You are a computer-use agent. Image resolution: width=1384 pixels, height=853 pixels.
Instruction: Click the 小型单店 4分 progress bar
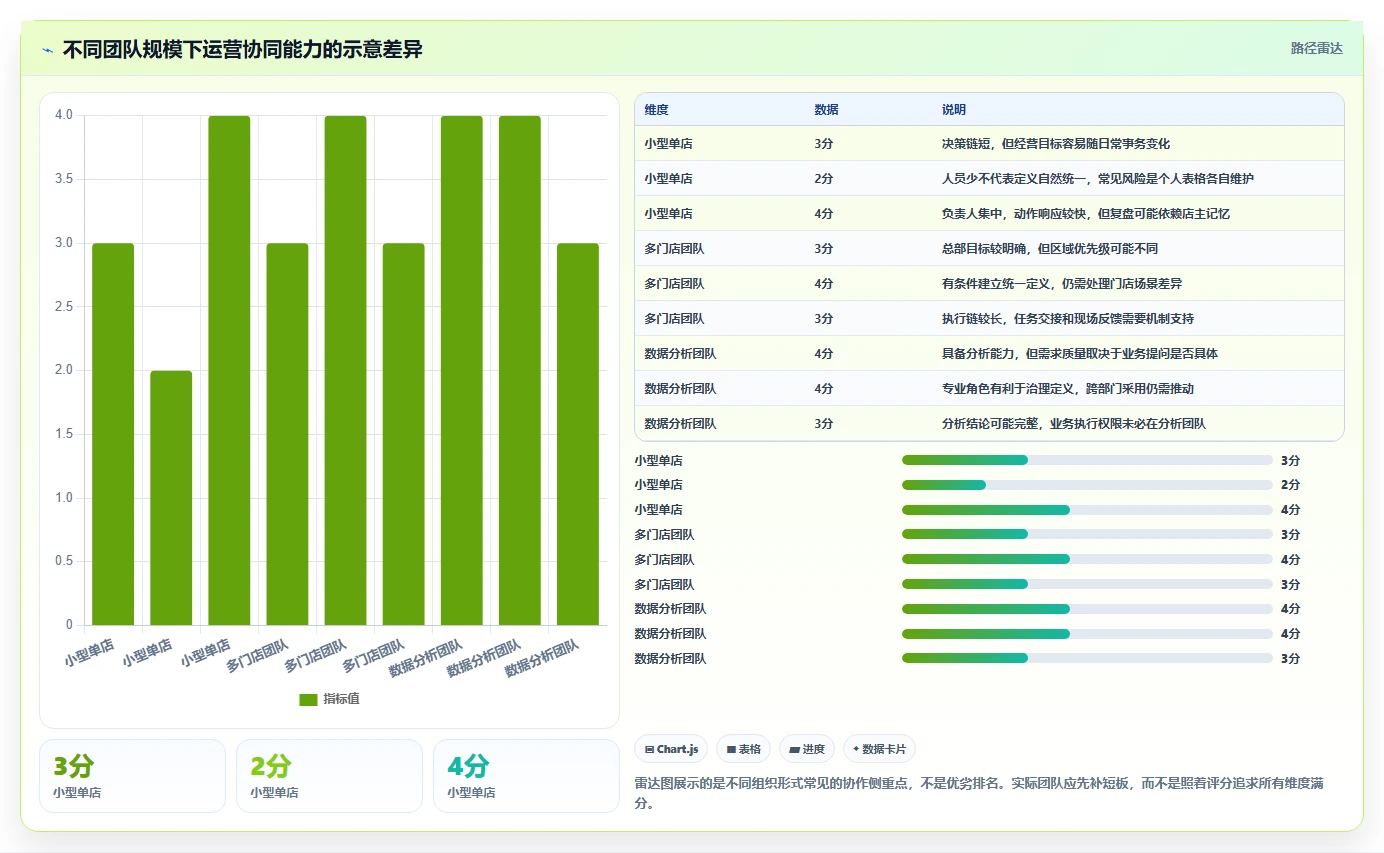coord(1087,510)
